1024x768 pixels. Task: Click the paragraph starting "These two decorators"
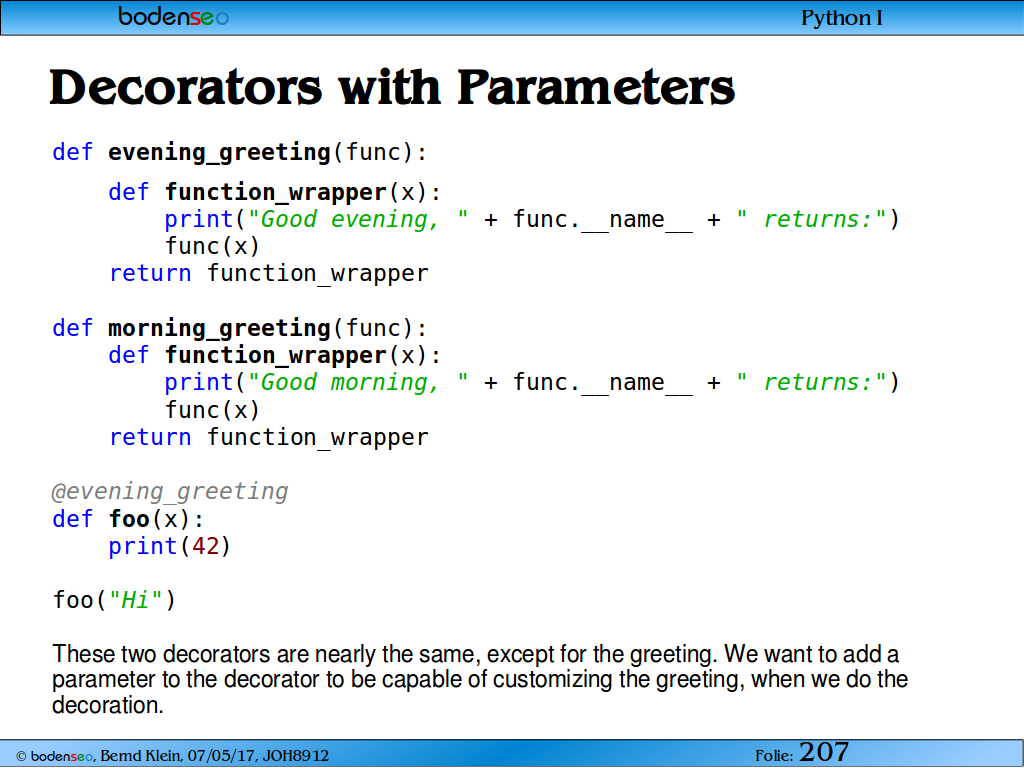480,679
